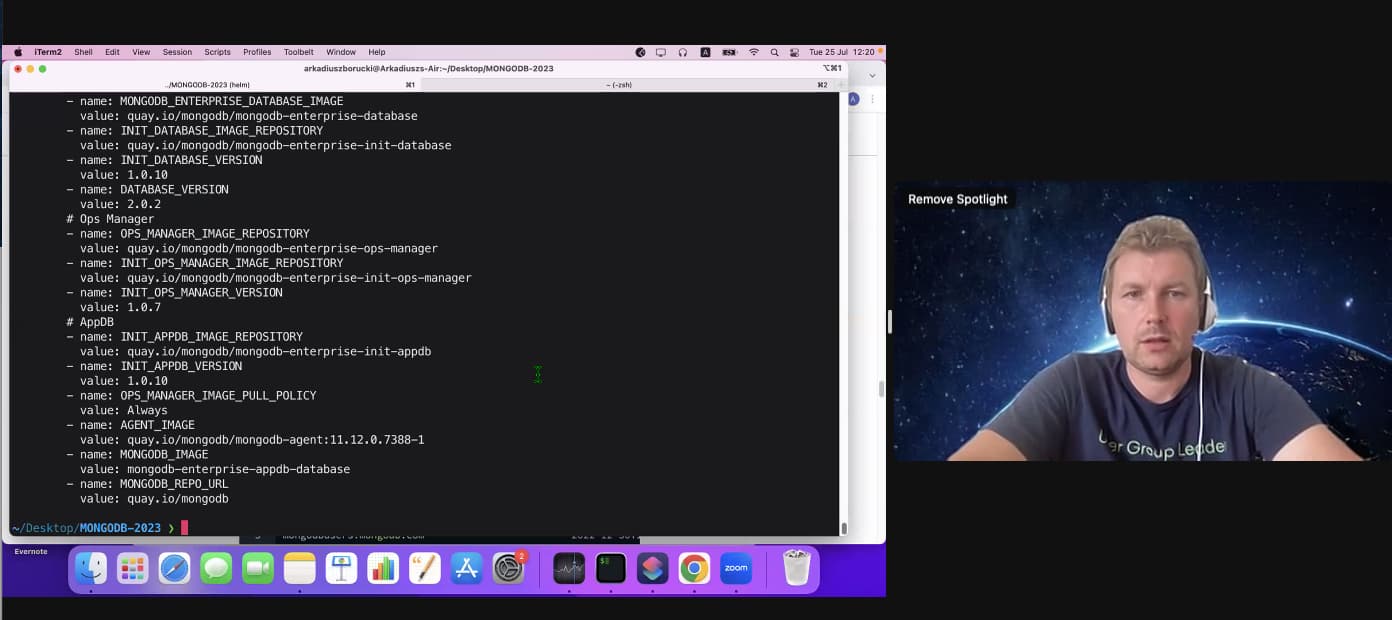The height and width of the screenshot is (620, 1392).
Task: Open iTerm2 application menu
Action: (48, 52)
